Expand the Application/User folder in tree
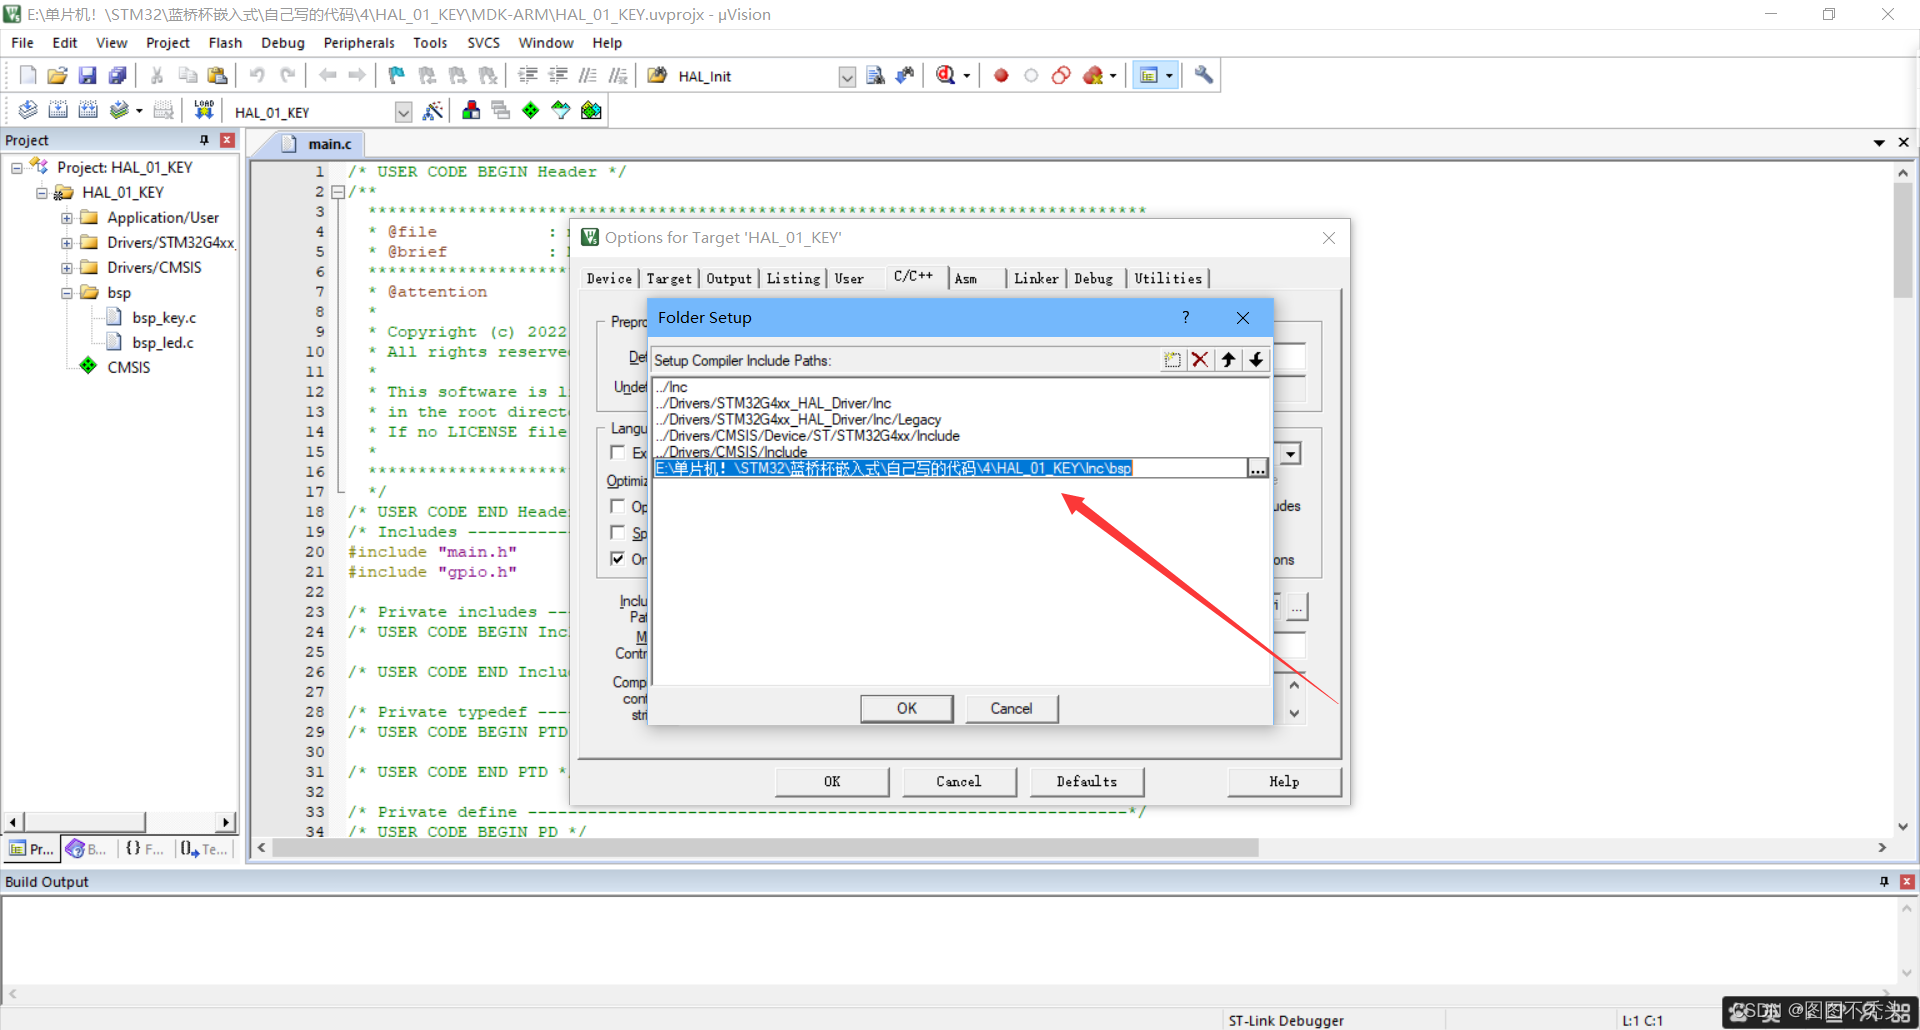Screen dimensions: 1920x1030 [67, 218]
